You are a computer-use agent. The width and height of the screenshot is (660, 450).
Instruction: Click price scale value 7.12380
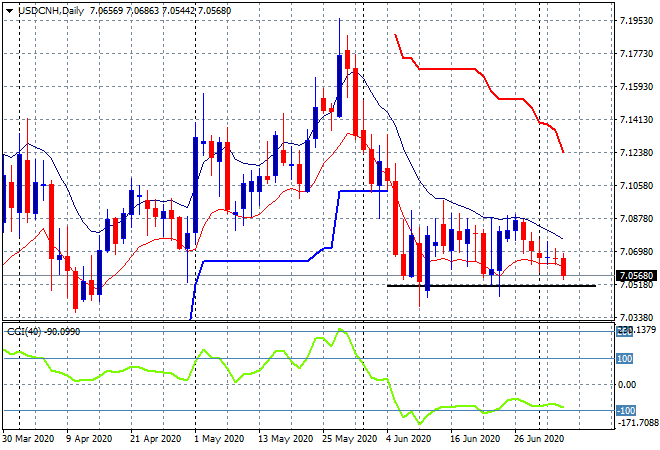[636, 152]
